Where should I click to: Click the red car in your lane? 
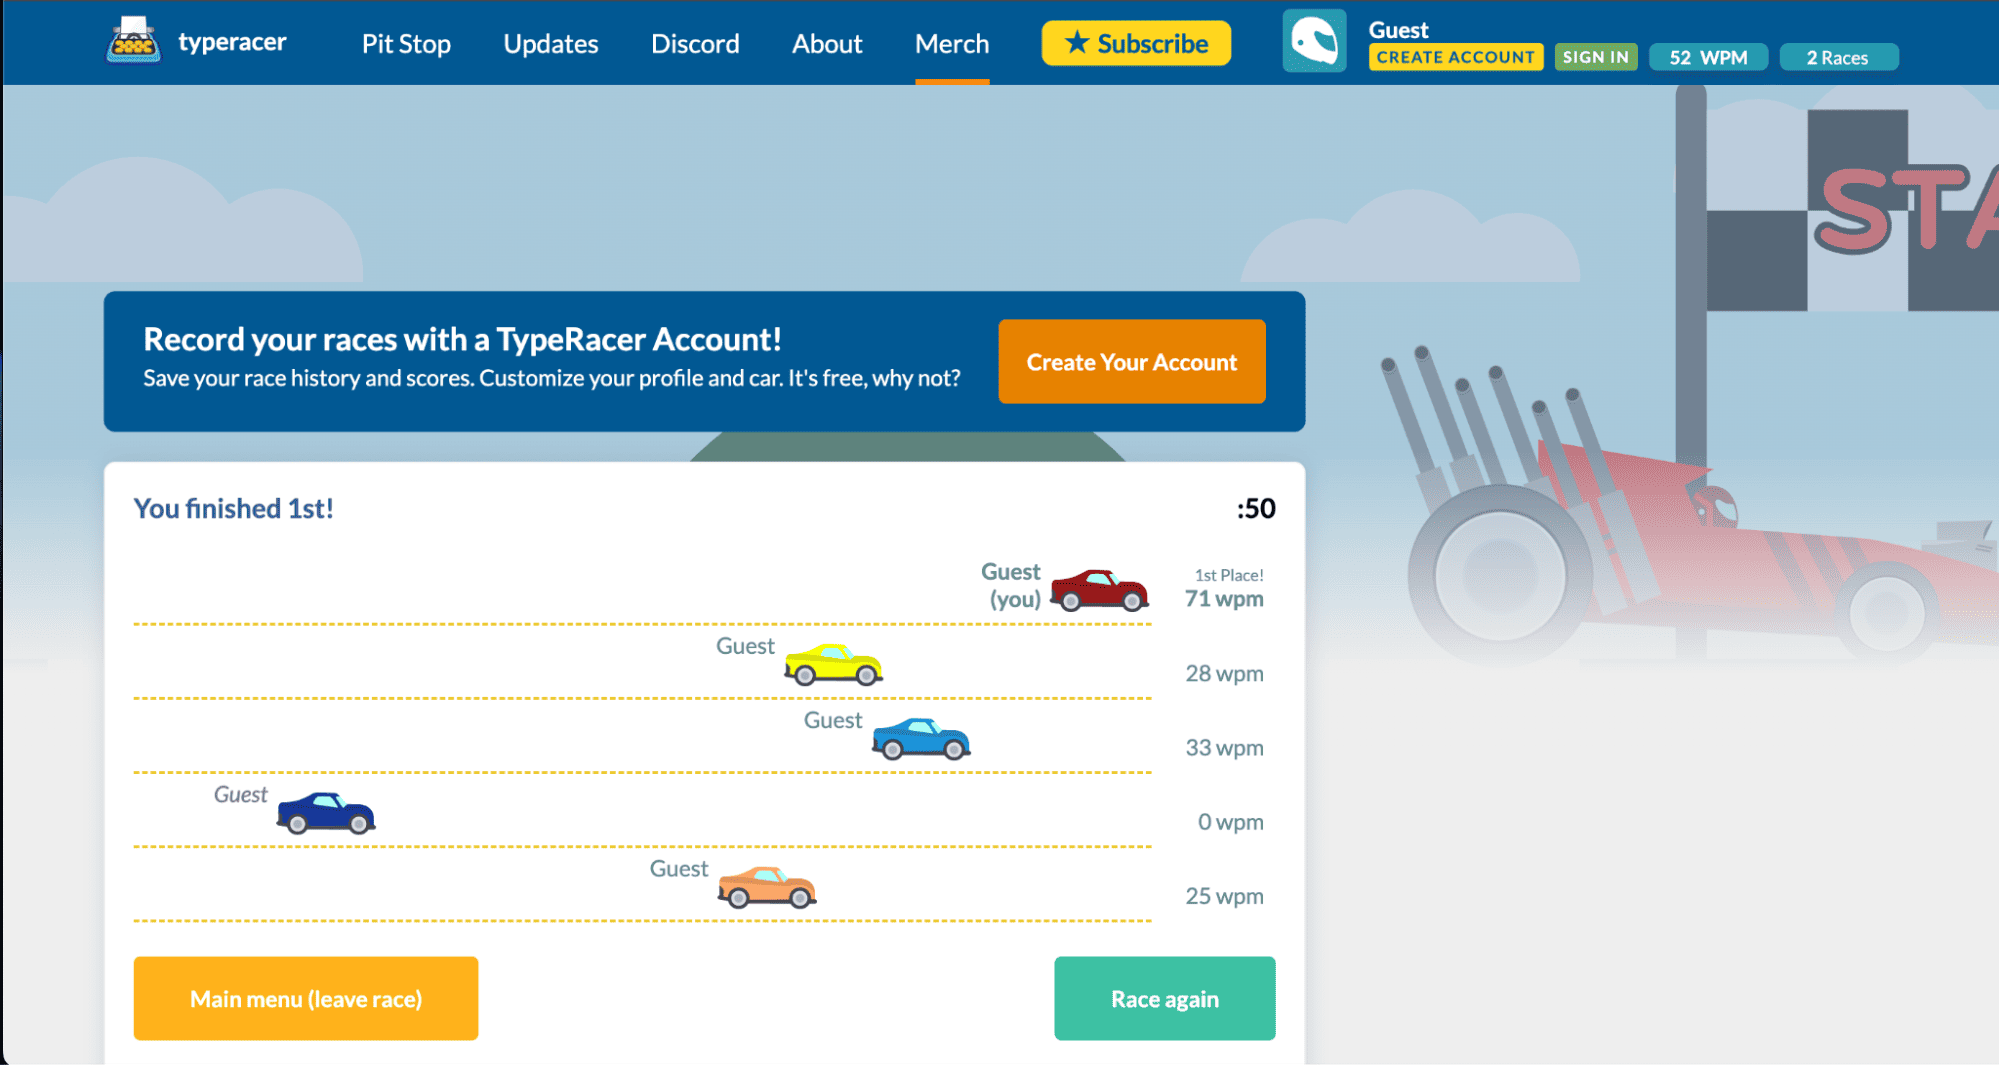[1099, 590]
